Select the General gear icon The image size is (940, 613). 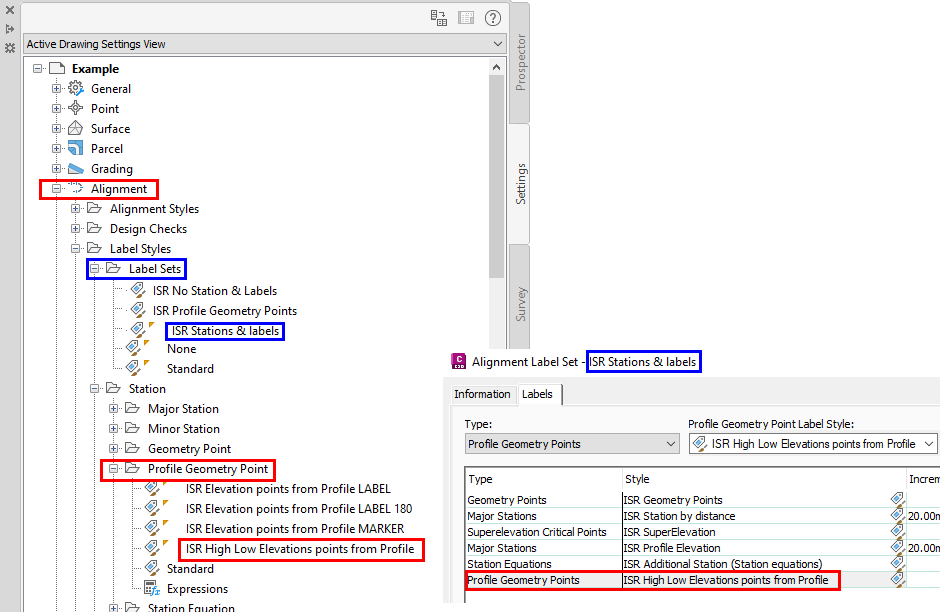[76, 88]
